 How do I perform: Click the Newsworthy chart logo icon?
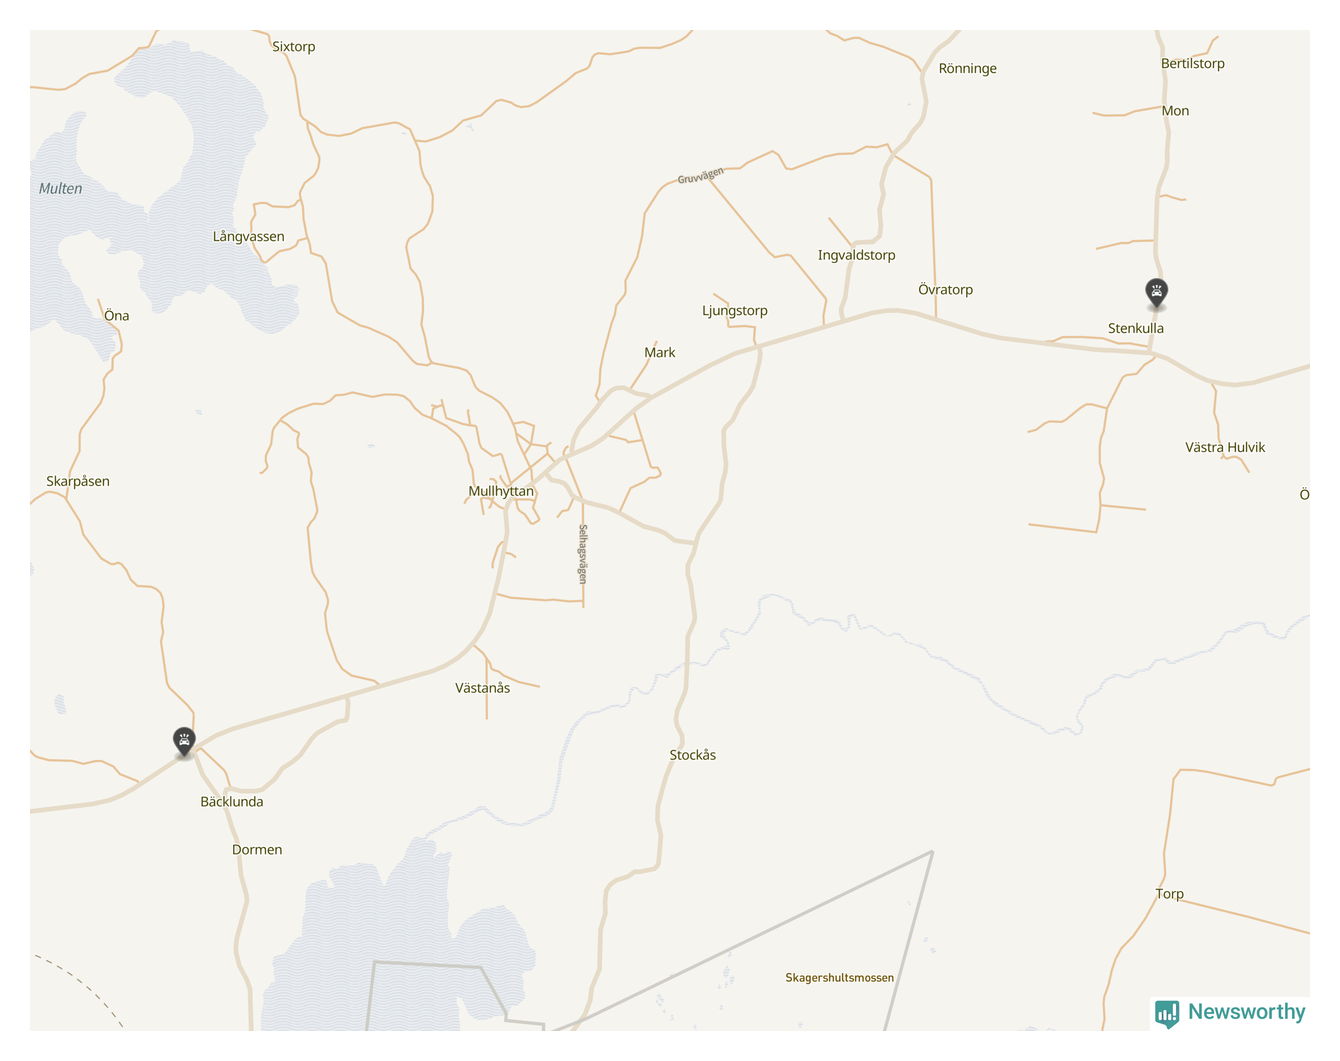[1166, 1014]
